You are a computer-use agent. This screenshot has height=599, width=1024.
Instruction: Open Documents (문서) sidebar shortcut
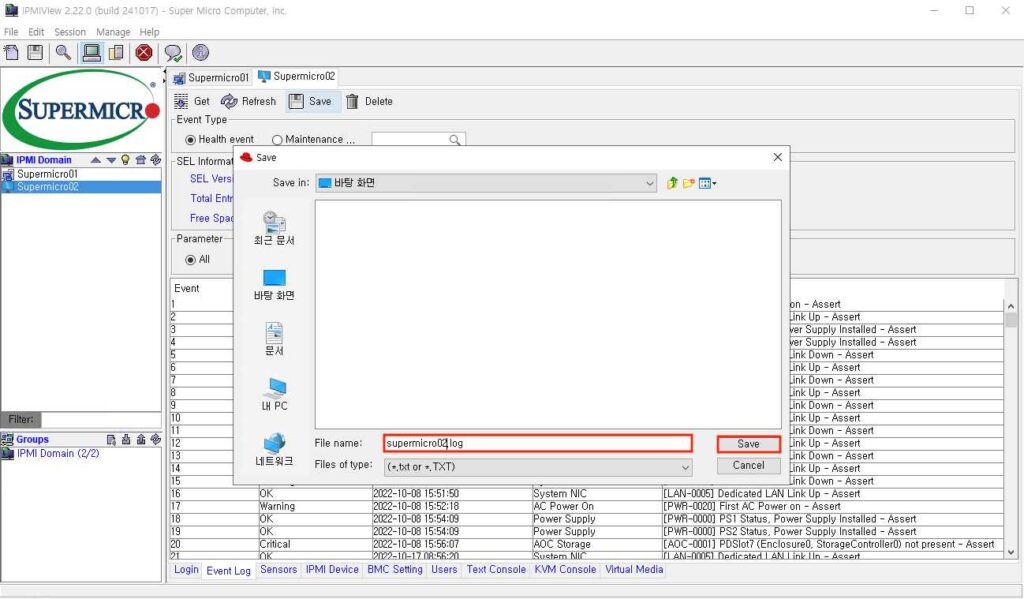tap(274, 340)
